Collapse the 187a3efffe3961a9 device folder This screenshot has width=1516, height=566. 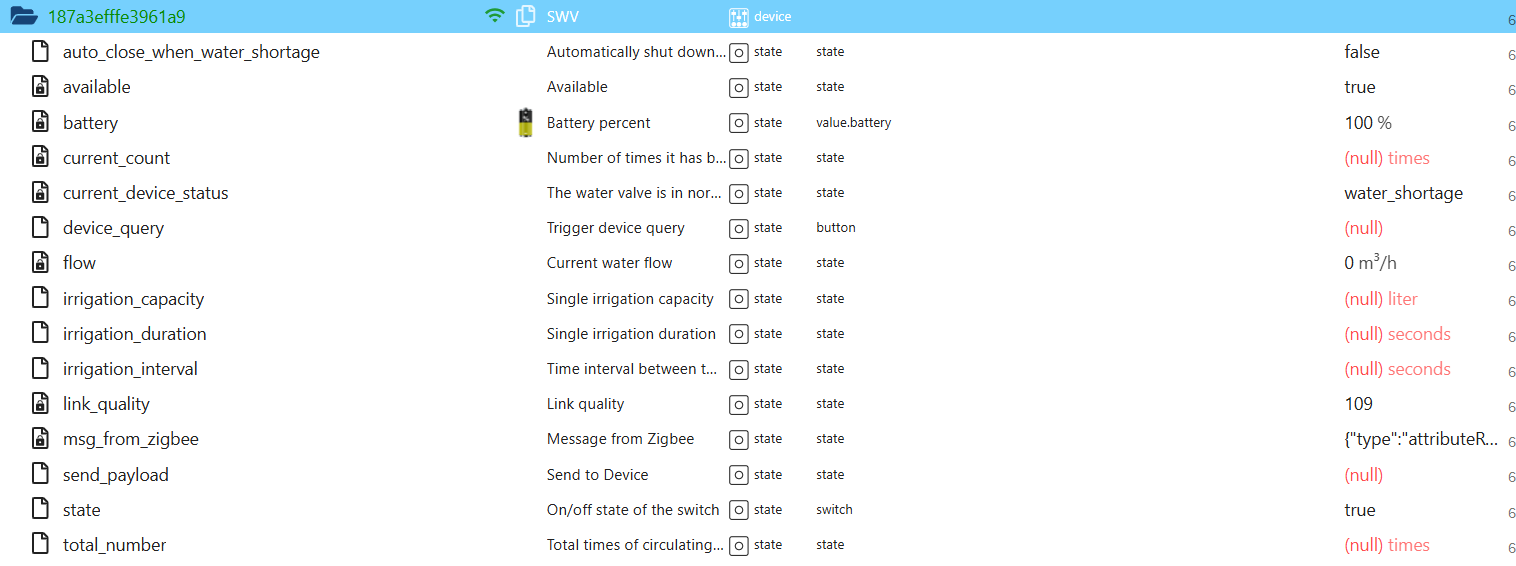coord(24,17)
